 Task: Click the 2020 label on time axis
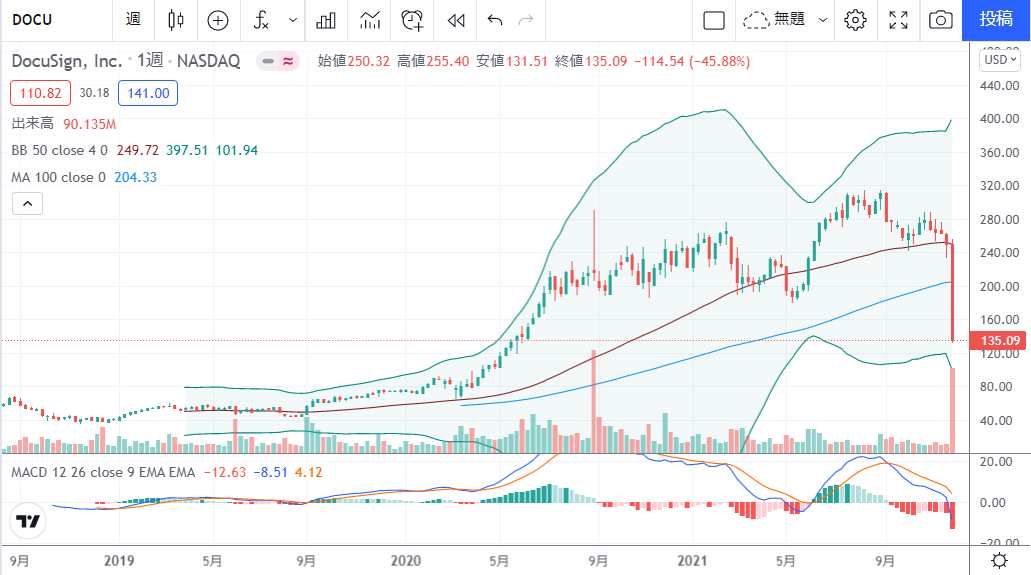[406, 561]
